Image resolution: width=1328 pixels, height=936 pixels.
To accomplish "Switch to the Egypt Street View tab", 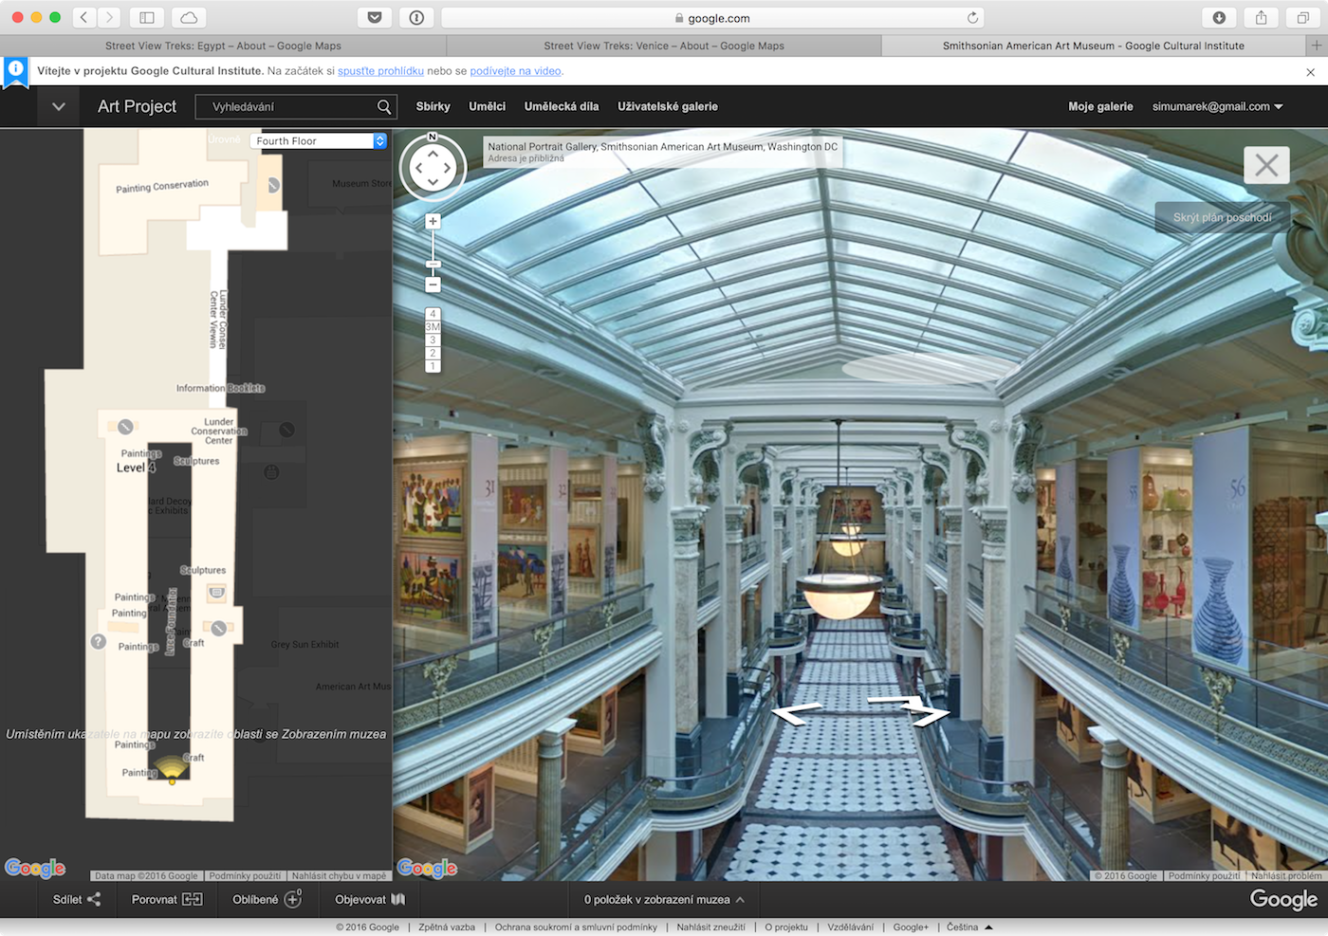I will coord(223,45).
